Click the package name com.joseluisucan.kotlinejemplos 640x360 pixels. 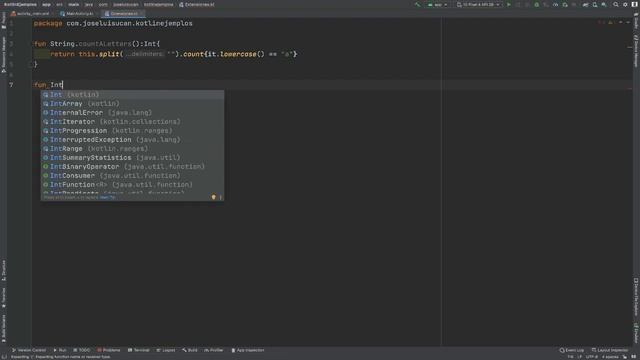coord(129,23)
